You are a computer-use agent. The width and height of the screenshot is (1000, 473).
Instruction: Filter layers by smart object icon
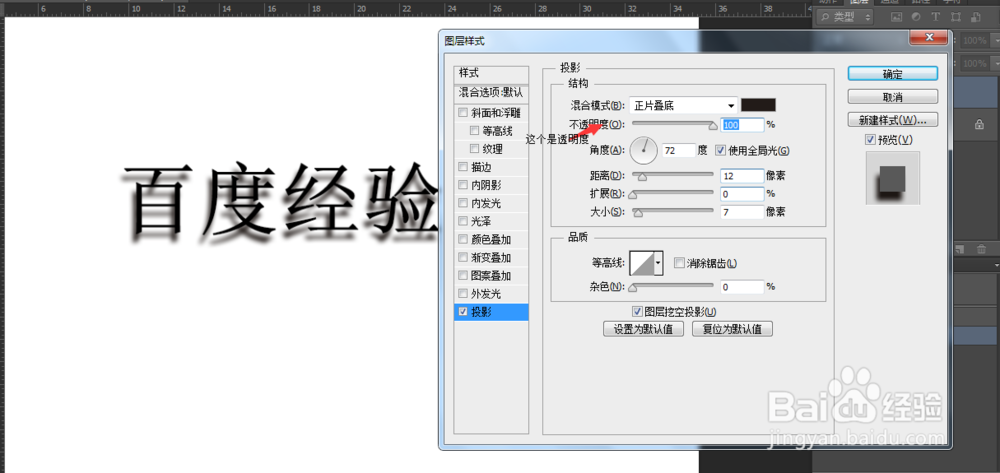[x=974, y=17]
